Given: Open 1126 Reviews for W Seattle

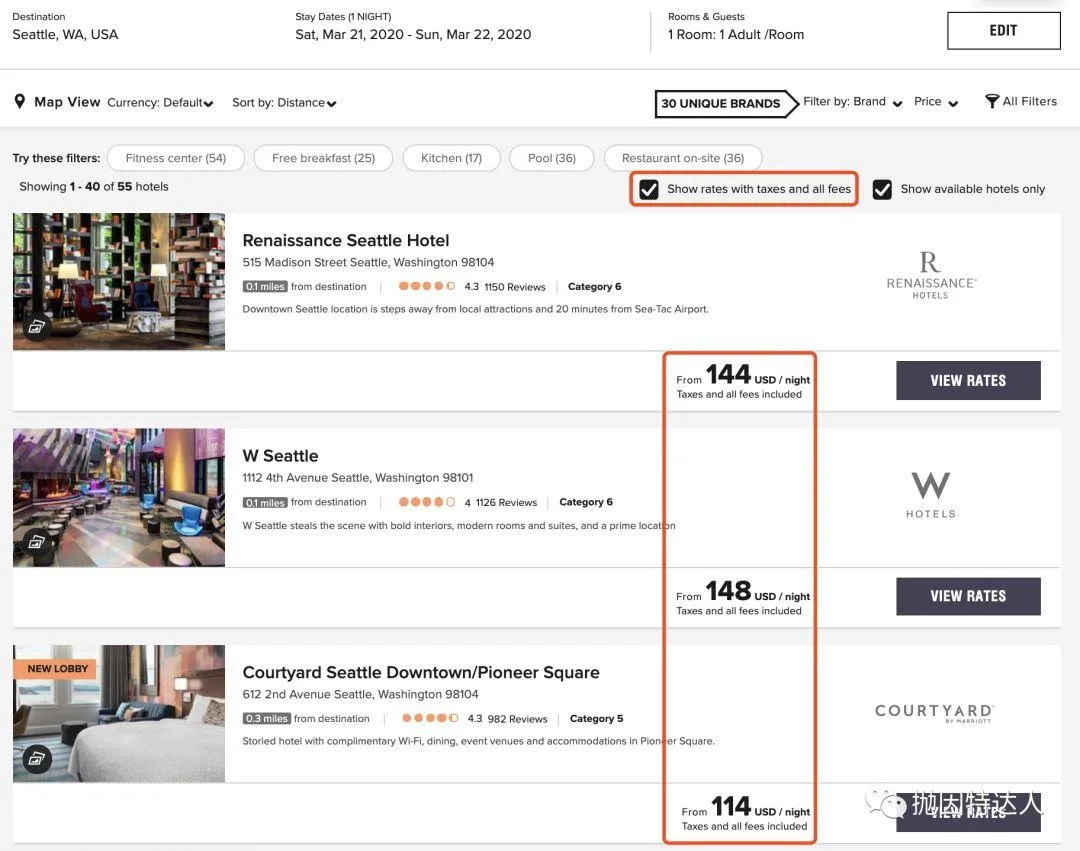Looking at the screenshot, I should (x=506, y=503).
